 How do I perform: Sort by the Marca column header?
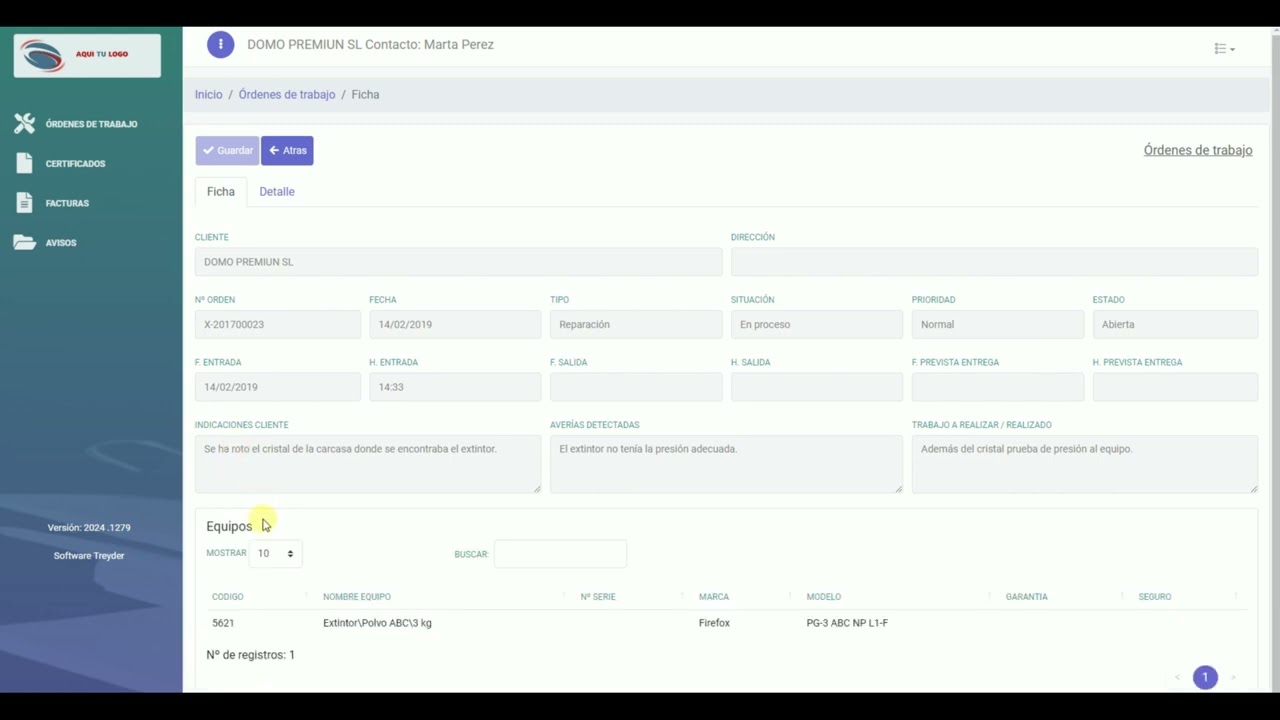coord(714,597)
